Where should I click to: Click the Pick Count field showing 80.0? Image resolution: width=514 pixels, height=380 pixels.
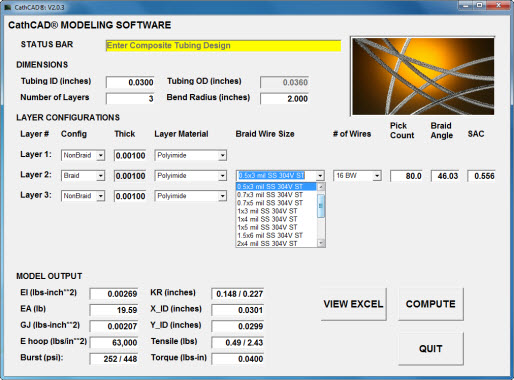click(406, 176)
